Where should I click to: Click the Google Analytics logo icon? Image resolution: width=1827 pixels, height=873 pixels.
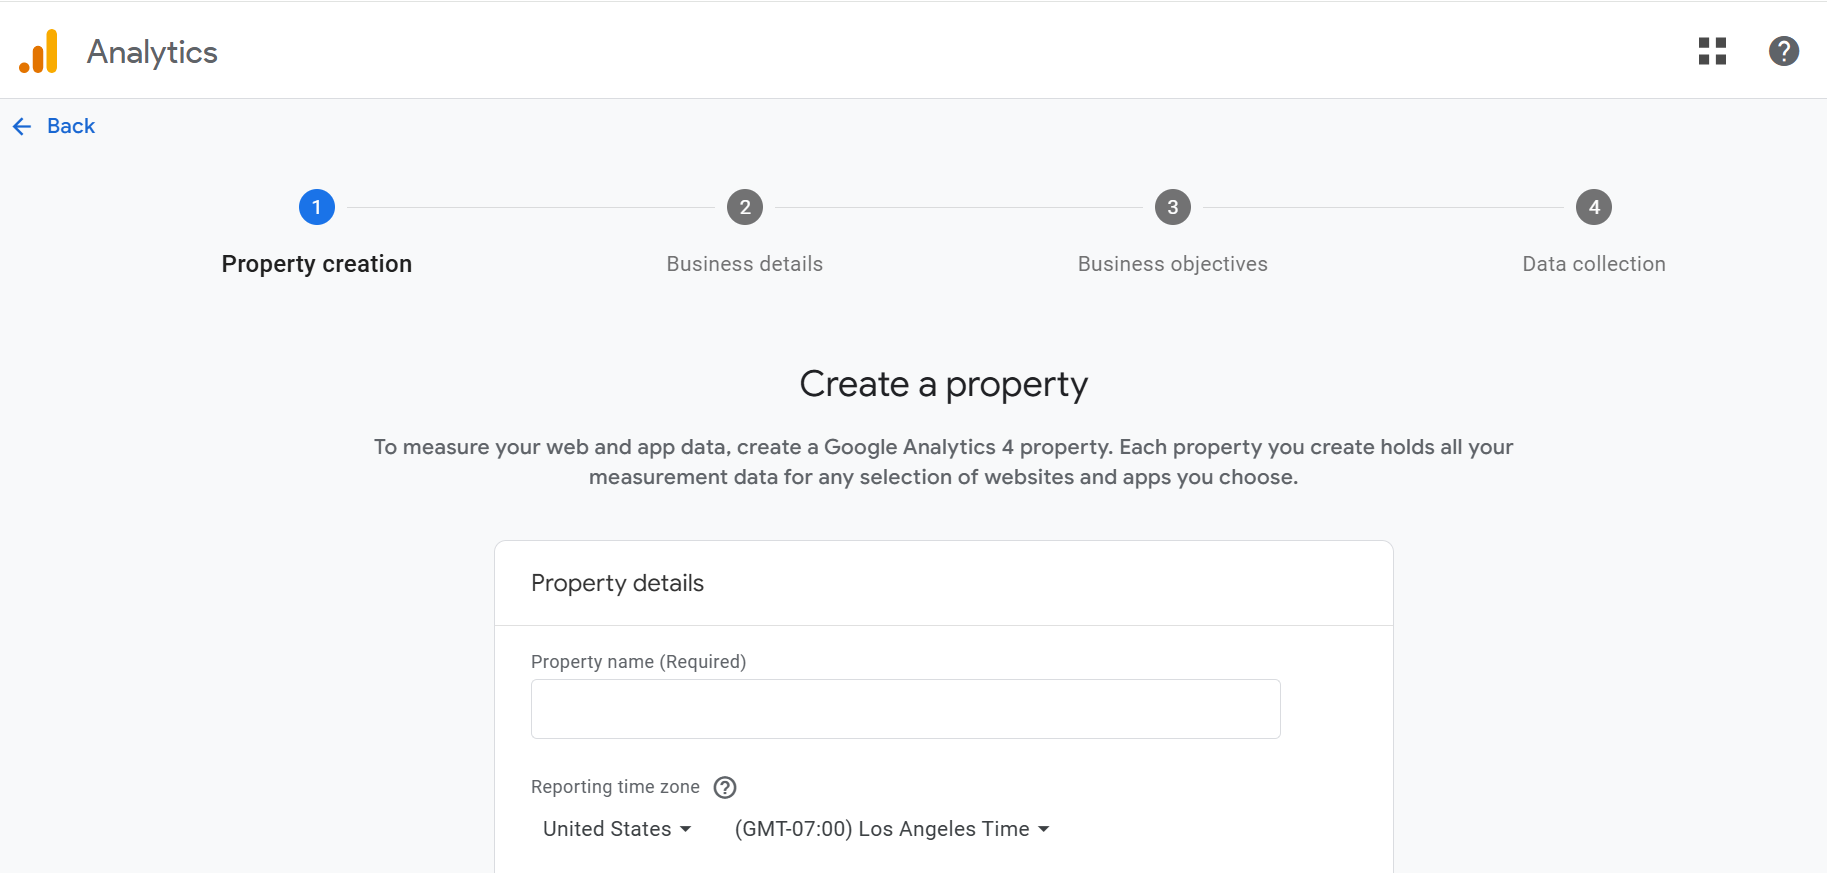click(x=39, y=51)
